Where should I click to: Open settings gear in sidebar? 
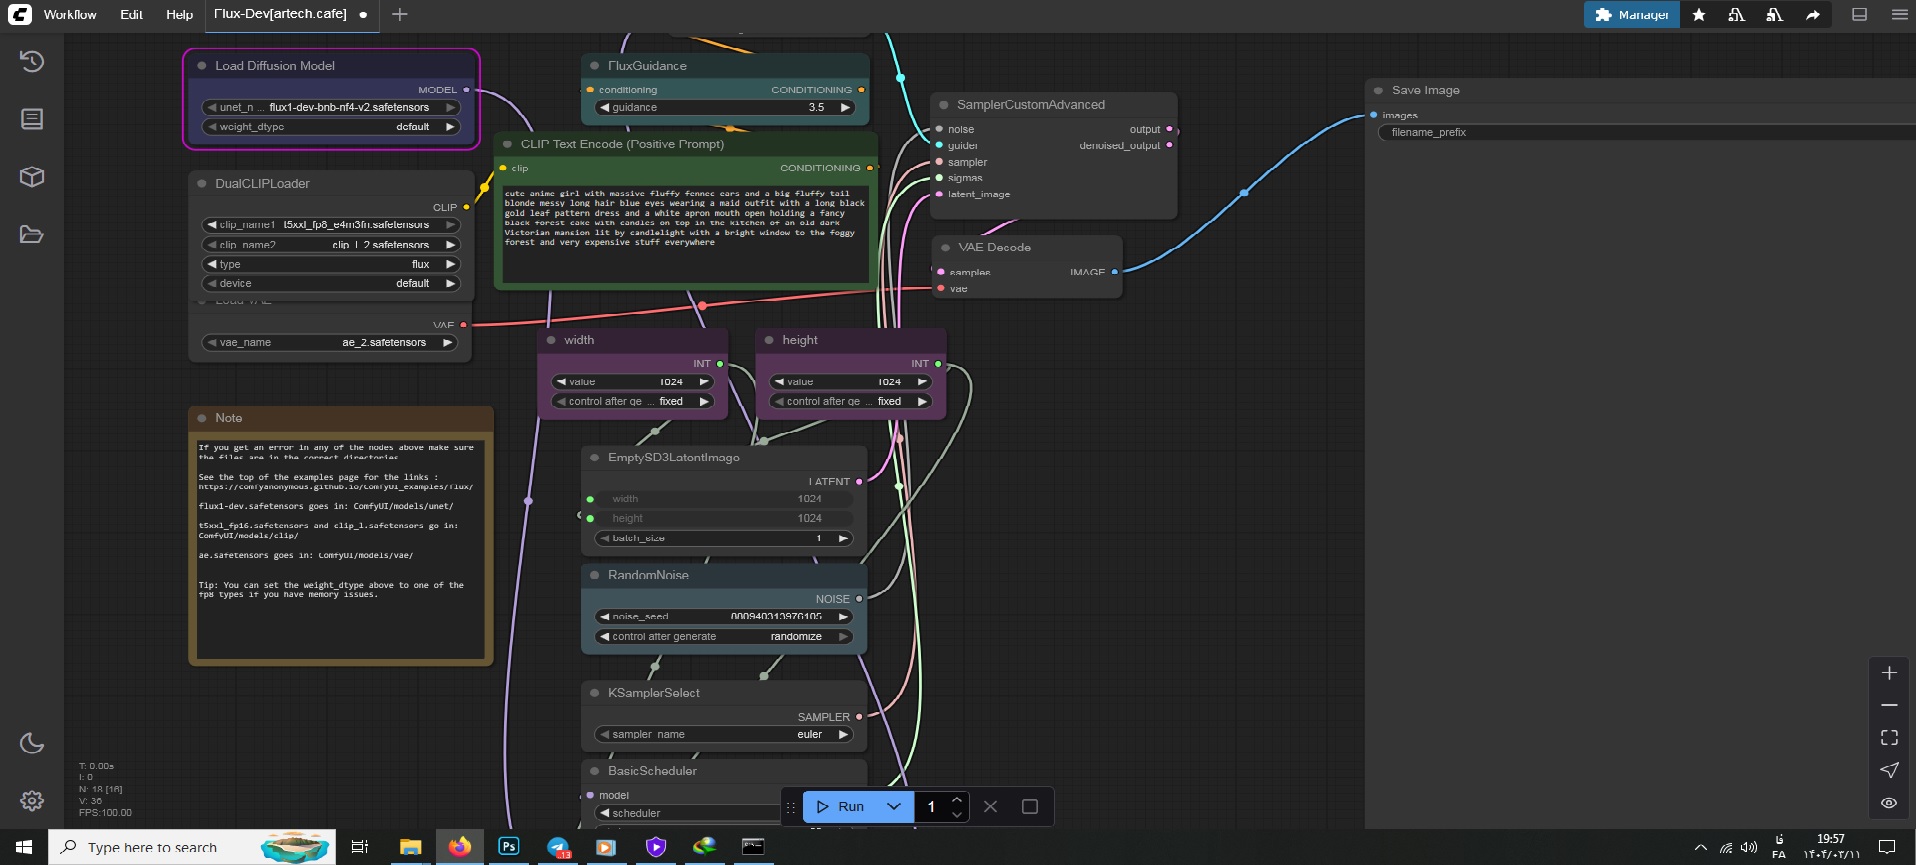(x=32, y=801)
